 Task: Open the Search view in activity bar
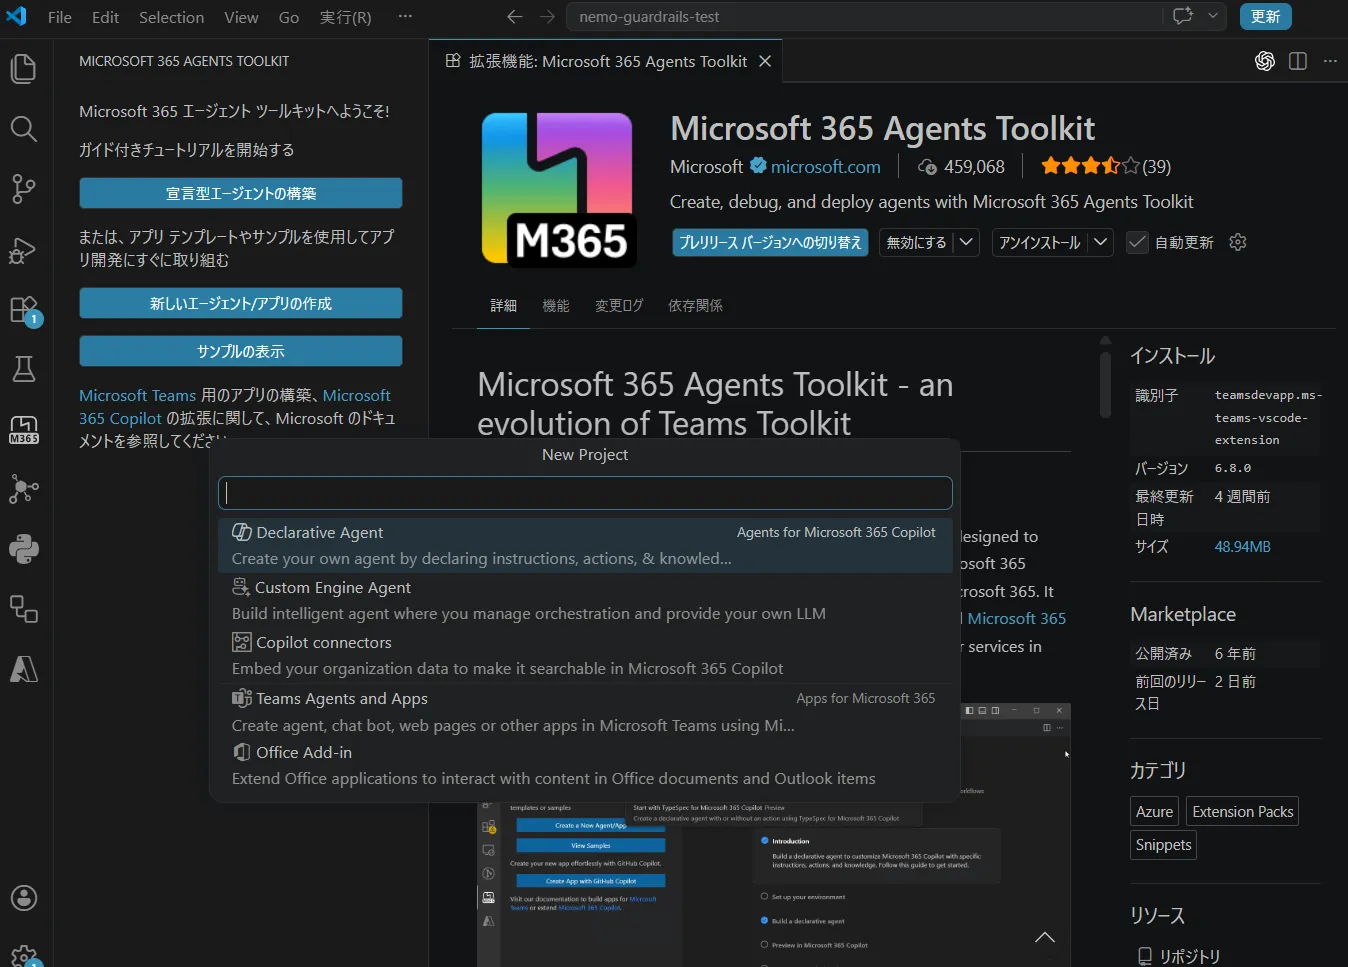click(23, 128)
